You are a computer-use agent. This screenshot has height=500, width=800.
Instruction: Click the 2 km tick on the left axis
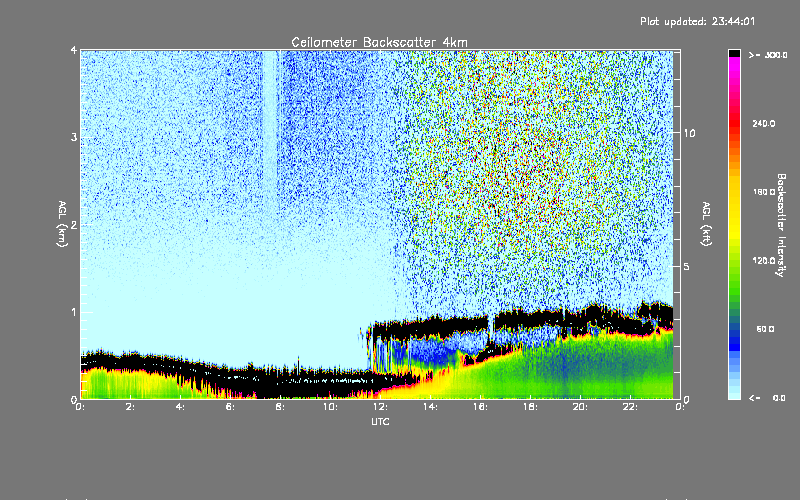pos(74,224)
